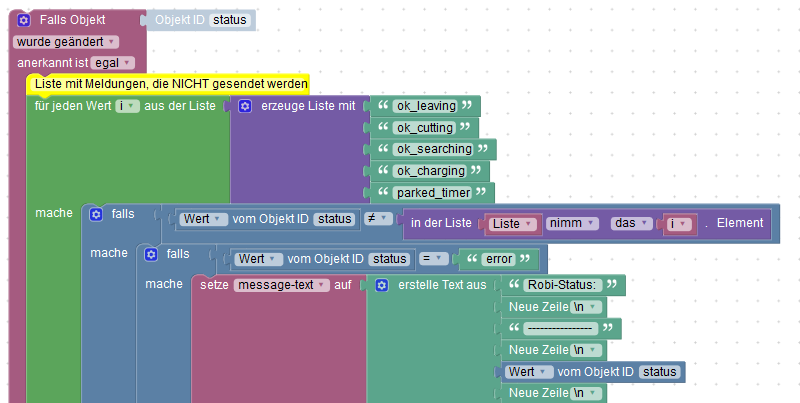Edit the 'Robi-Status:' text field

[x=562, y=285]
